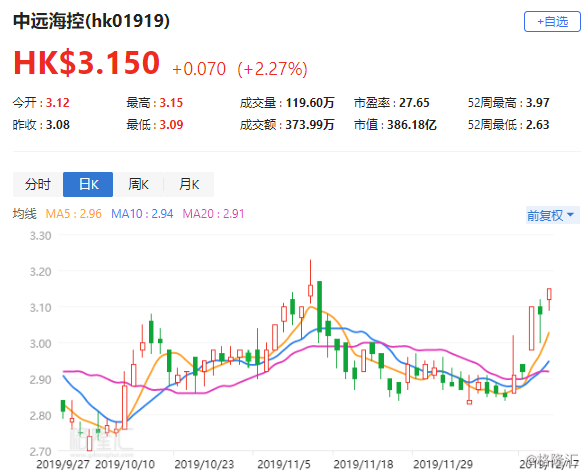The width and height of the screenshot is (586, 474).
Task: Click 昨收 value 3.08
Action: pos(58,125)
